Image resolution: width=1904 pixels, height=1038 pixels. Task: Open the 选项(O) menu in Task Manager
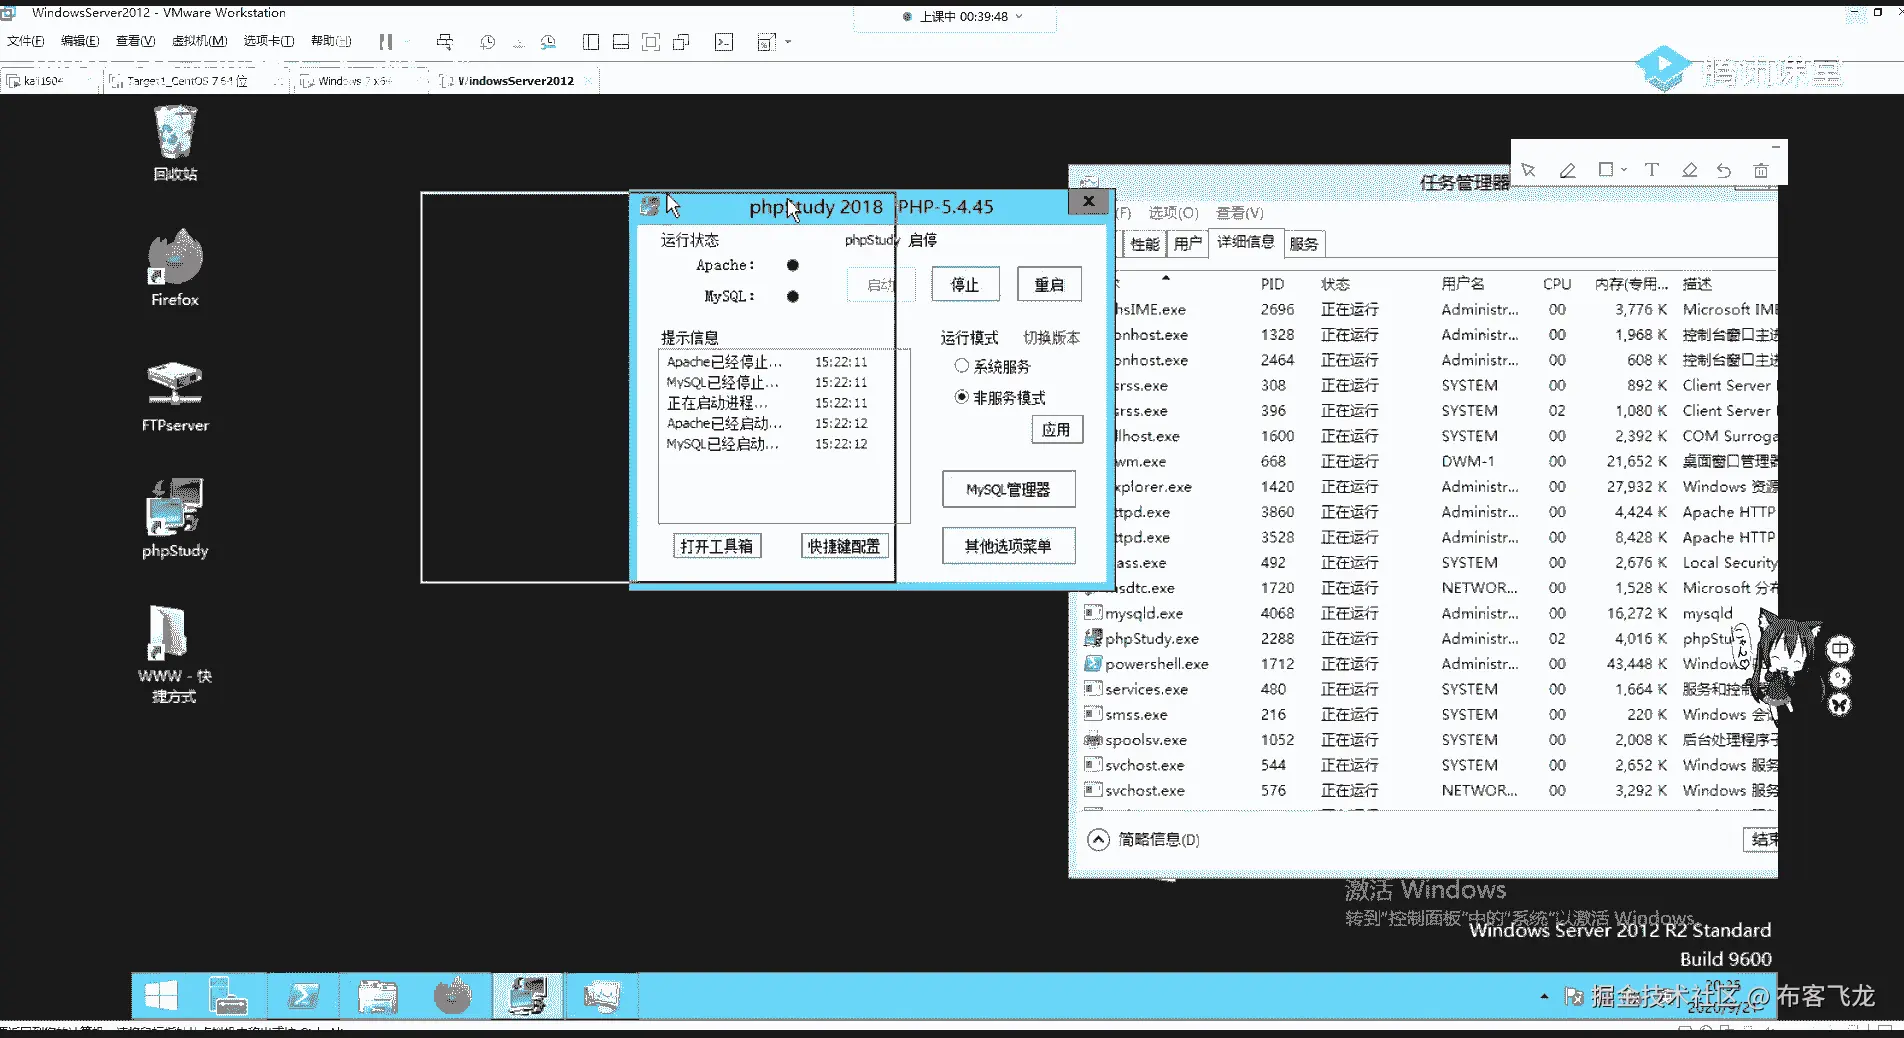point(1173,213)
